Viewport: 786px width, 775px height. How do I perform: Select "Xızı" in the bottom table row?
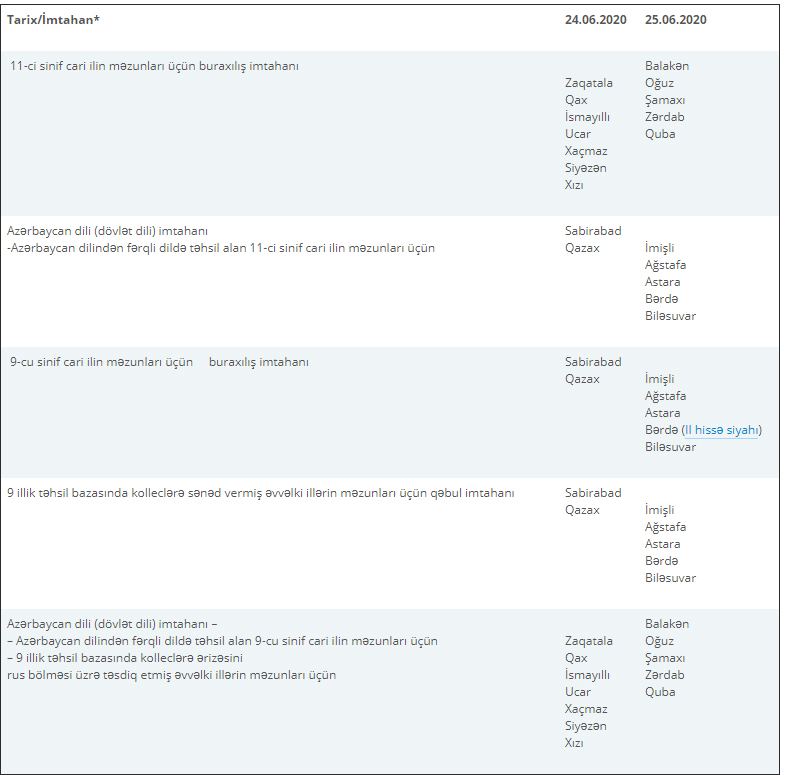coord(574,743)
